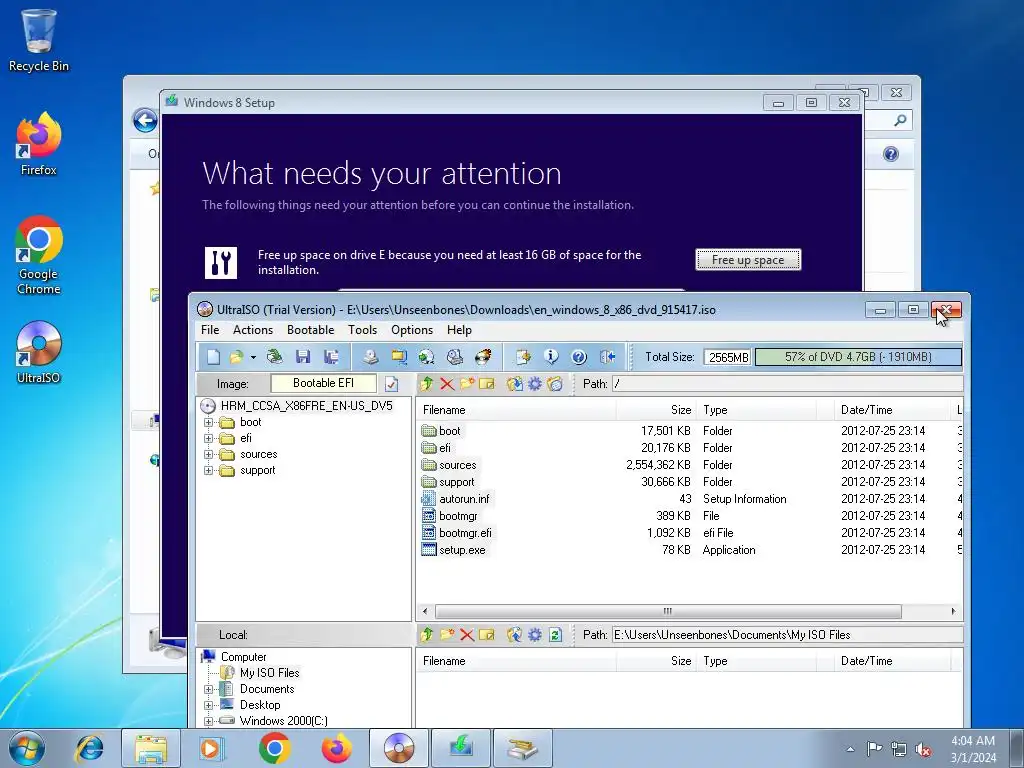Image resolution: width=1024 pixels, height=768 pixels.
Task: Click the Open folder toolbar icon
Action: (236, 357)
